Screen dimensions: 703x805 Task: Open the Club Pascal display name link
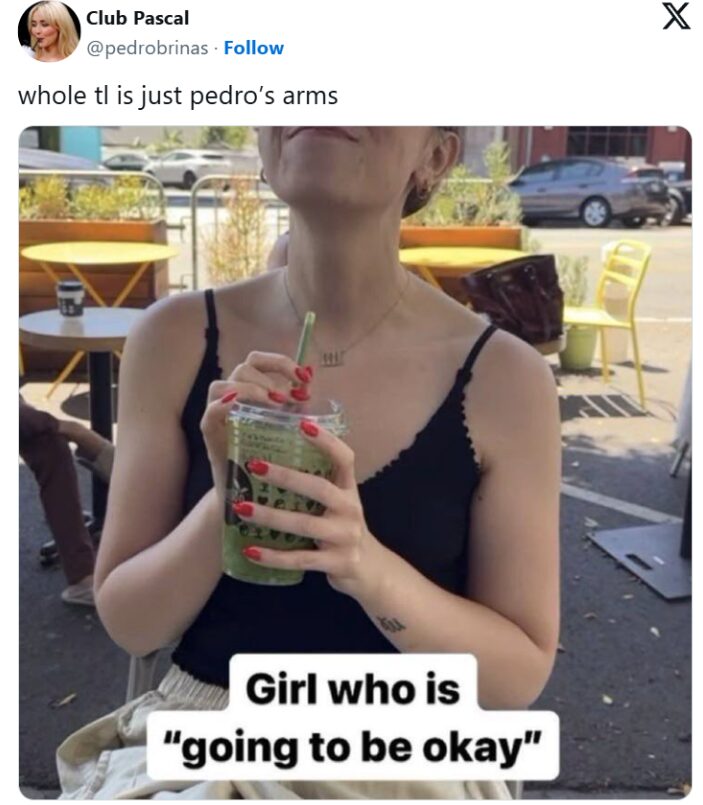click(x=138, y=18)
